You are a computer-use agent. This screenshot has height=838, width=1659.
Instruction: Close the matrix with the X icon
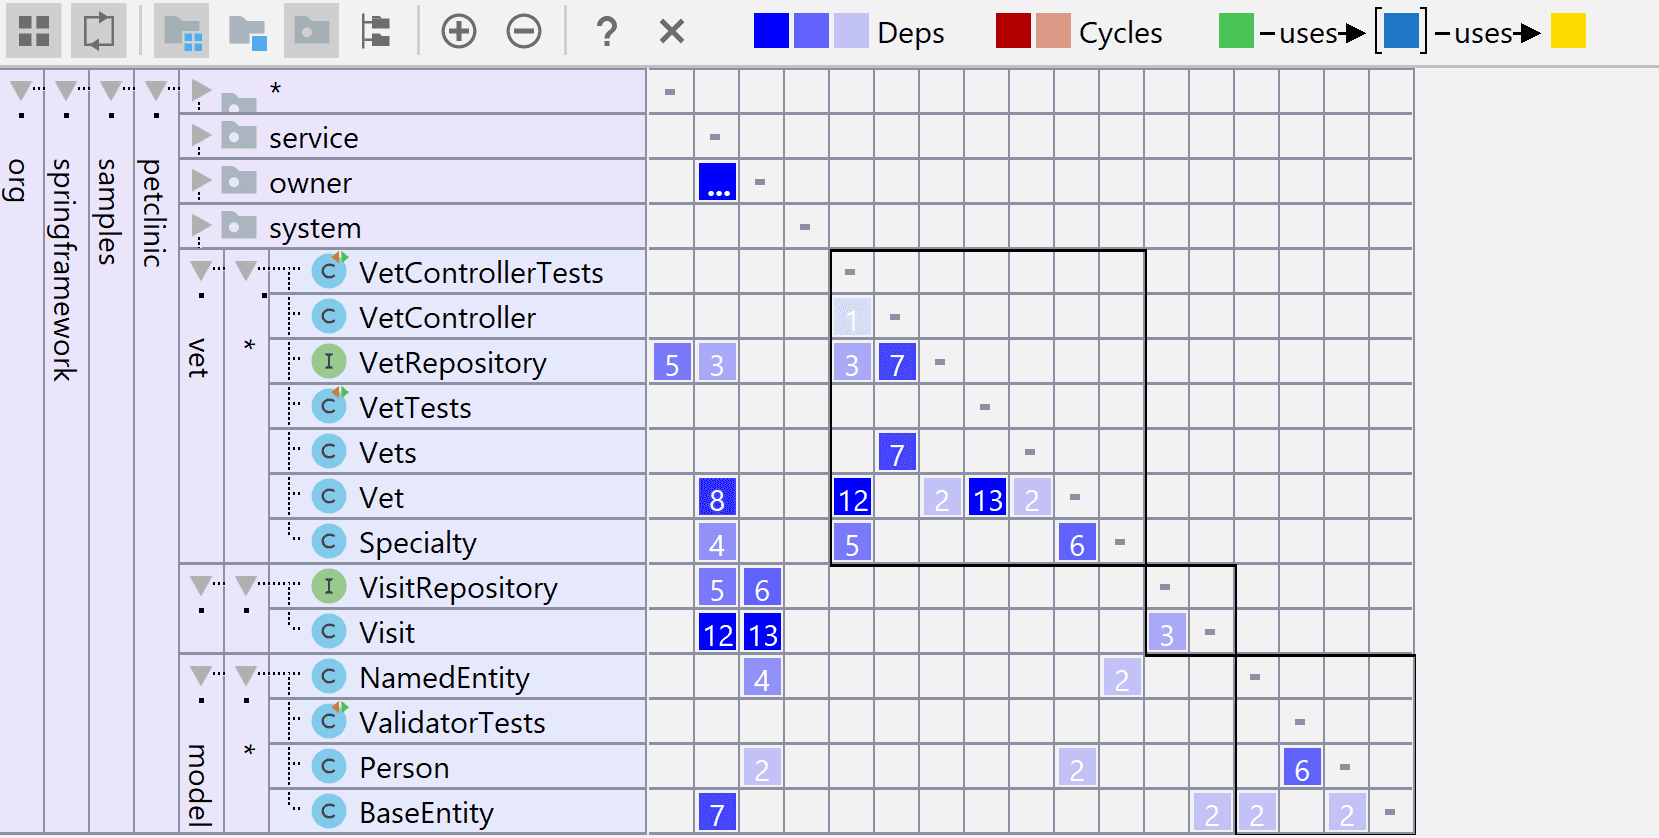672,31
